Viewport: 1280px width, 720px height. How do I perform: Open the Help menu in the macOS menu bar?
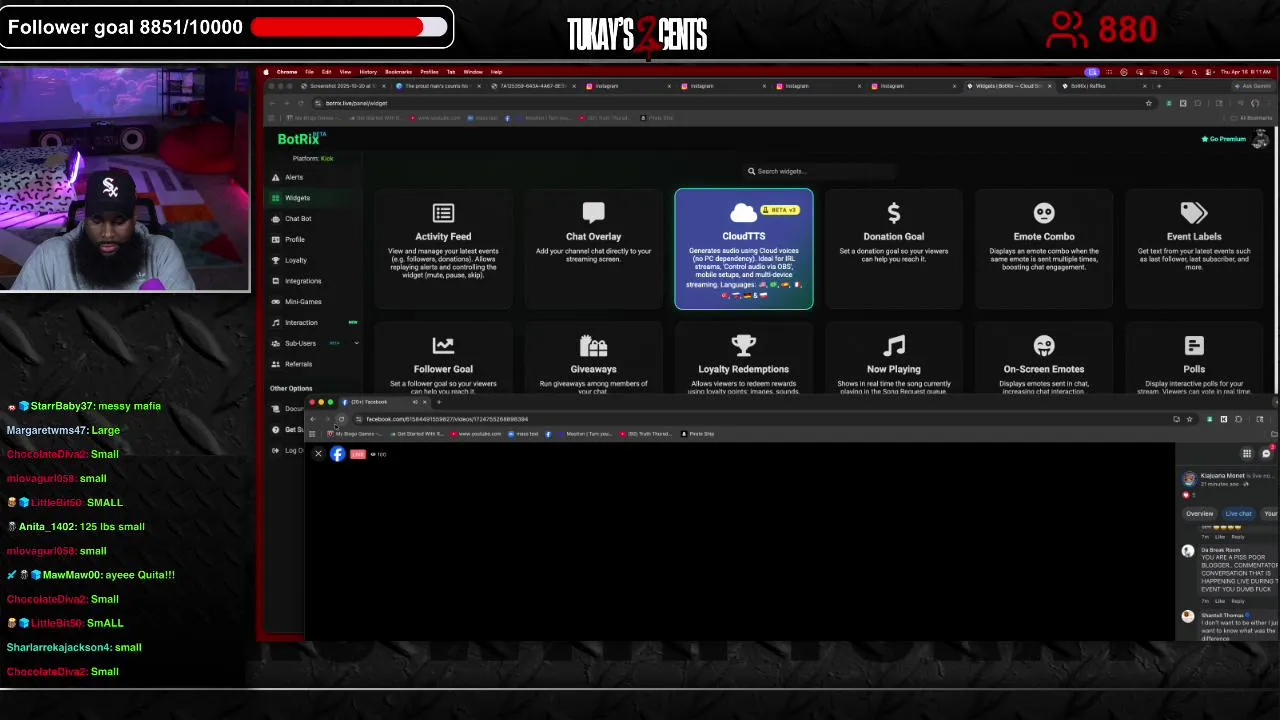(496, 72)
